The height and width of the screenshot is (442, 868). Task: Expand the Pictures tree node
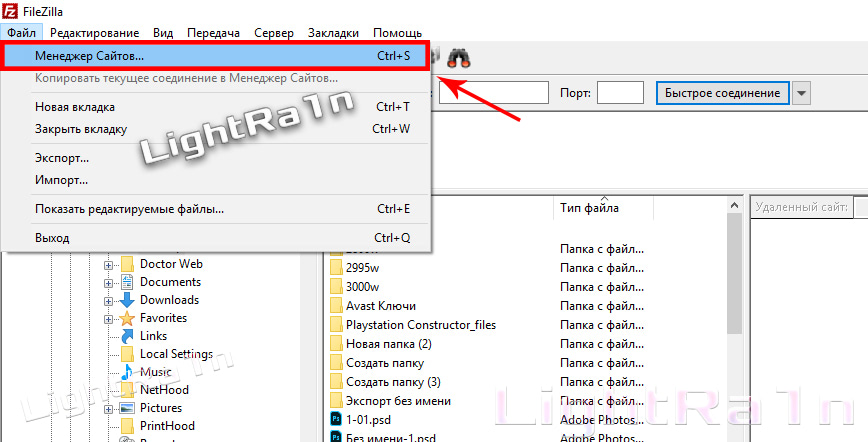[108, 409]
